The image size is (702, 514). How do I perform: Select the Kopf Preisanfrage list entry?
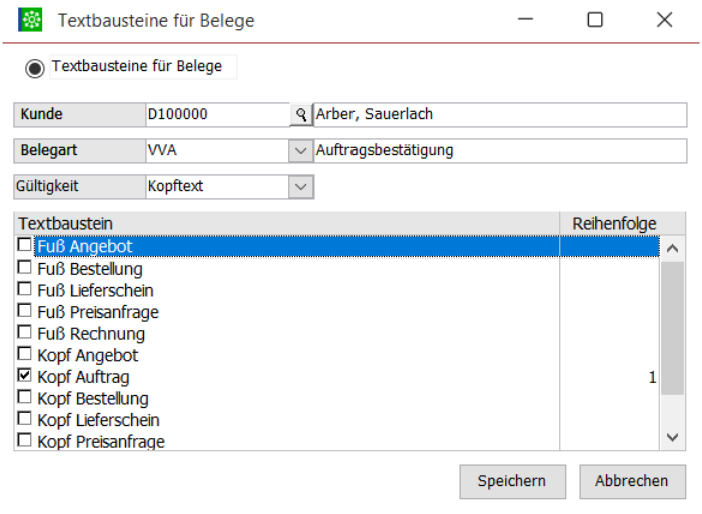100,441
